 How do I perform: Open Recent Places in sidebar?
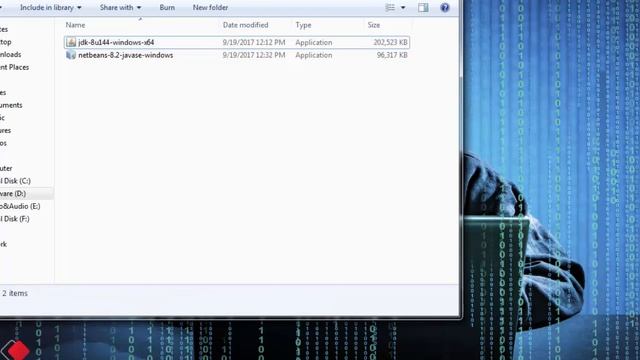click(14, 67)
